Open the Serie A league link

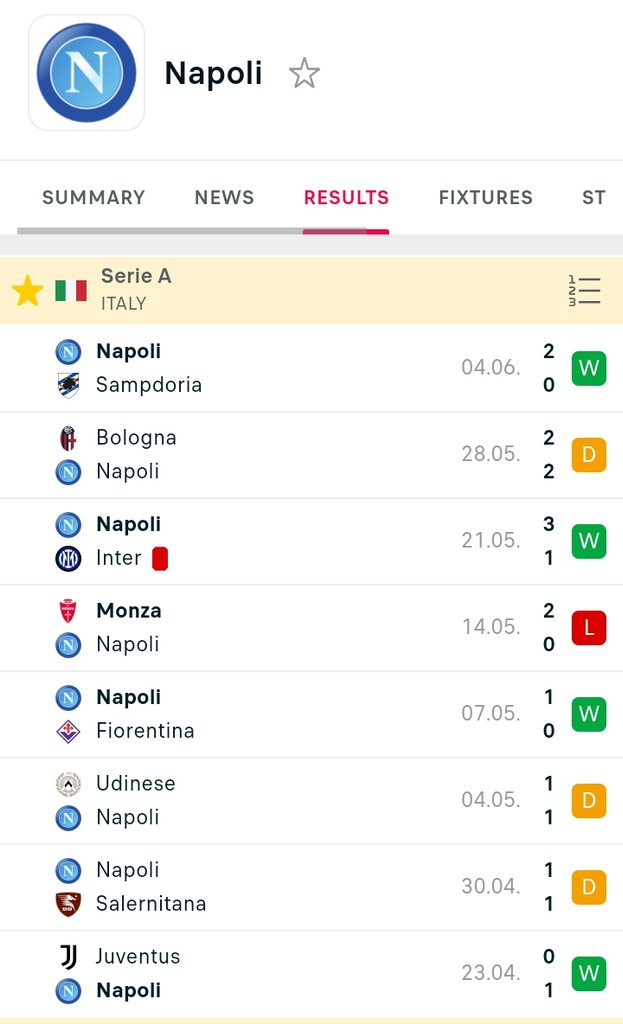click(x=136, y=276)
